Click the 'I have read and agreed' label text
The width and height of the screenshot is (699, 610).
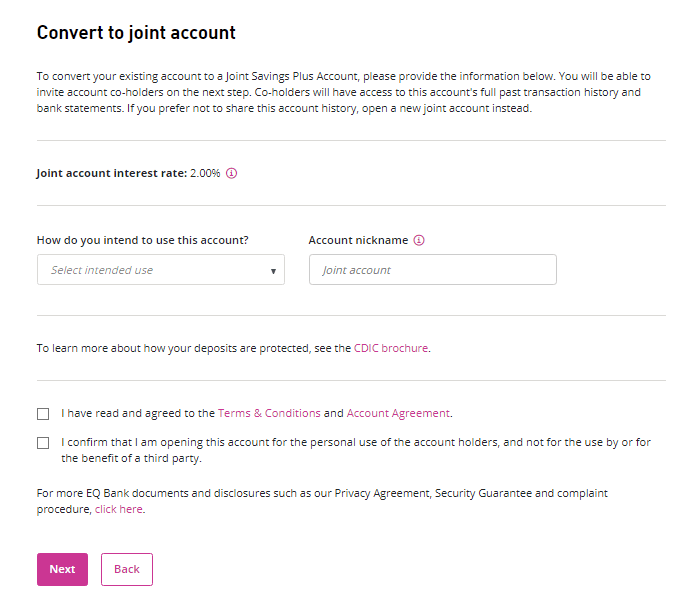coord(138,413)
